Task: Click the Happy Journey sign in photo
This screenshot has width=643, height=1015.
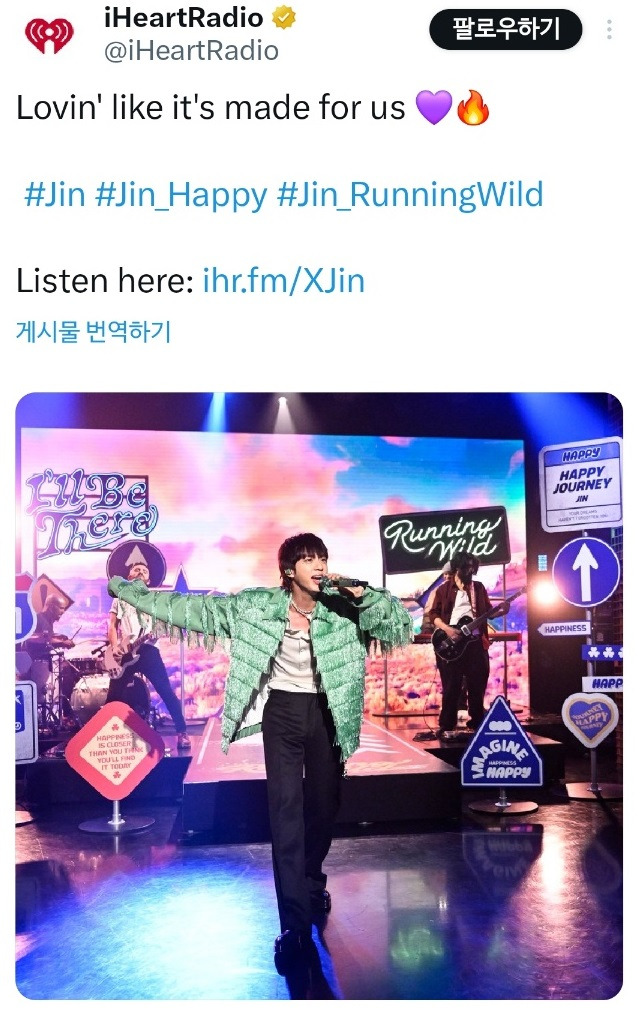Action: coord(581,483)
